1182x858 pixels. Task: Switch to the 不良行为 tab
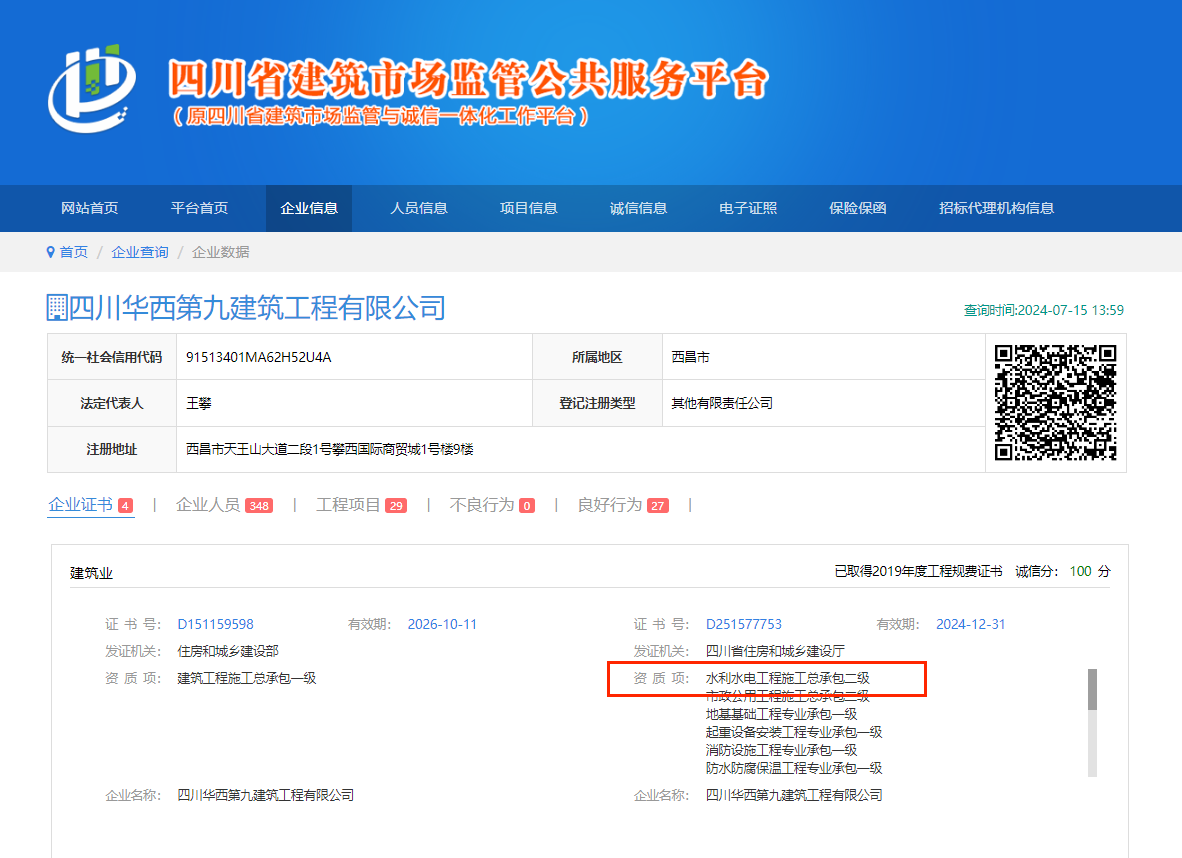[492, 505]
